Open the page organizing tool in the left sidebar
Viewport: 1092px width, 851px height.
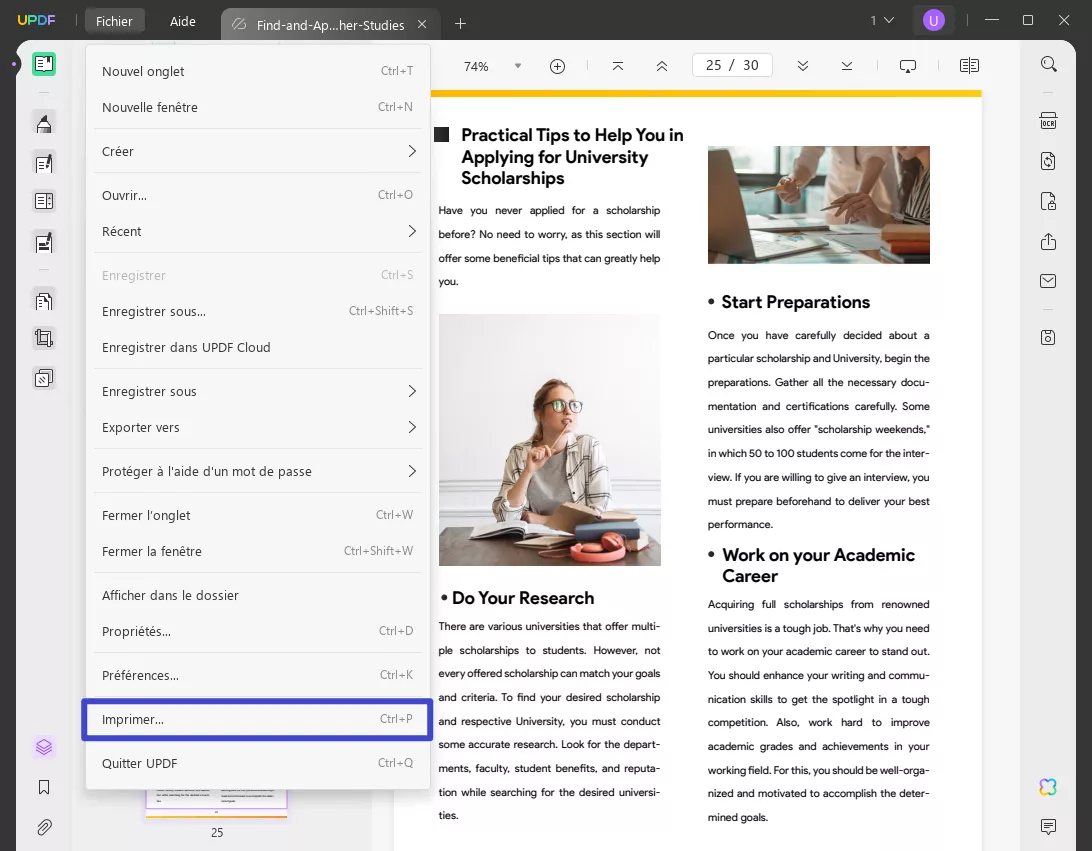[44, 300]
